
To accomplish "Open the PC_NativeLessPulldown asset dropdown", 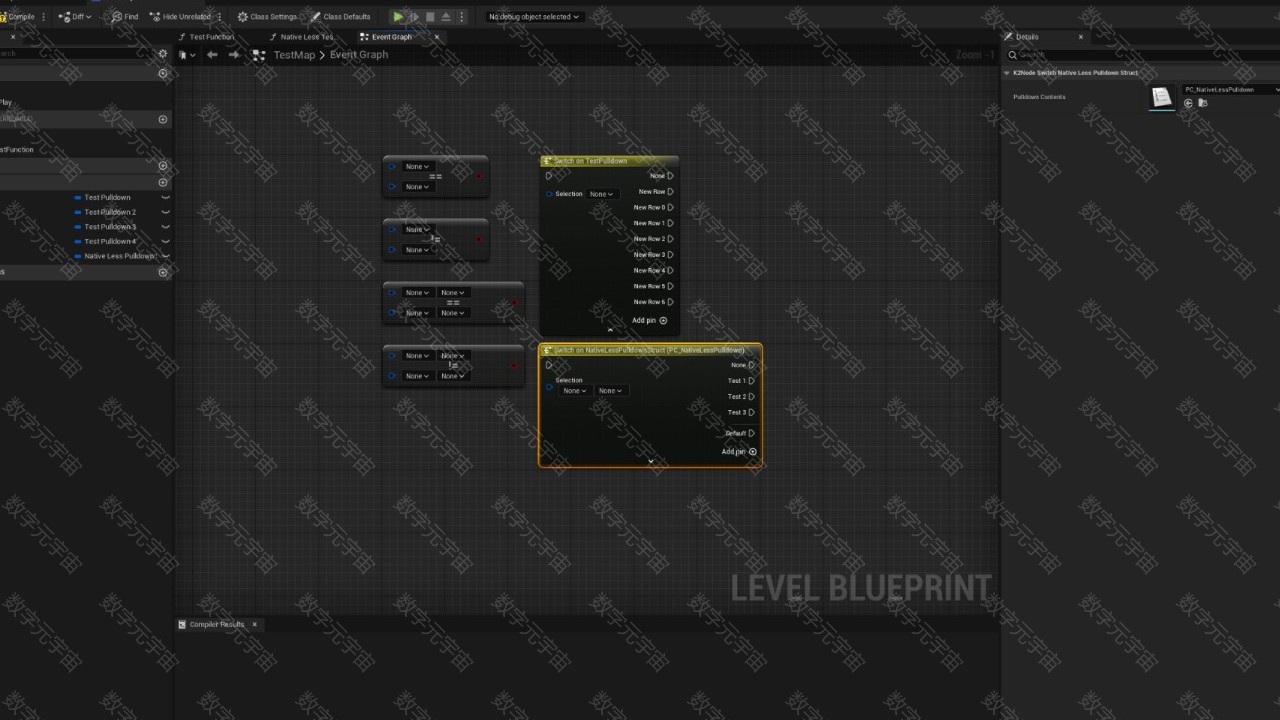I will tap(1231, 90).
